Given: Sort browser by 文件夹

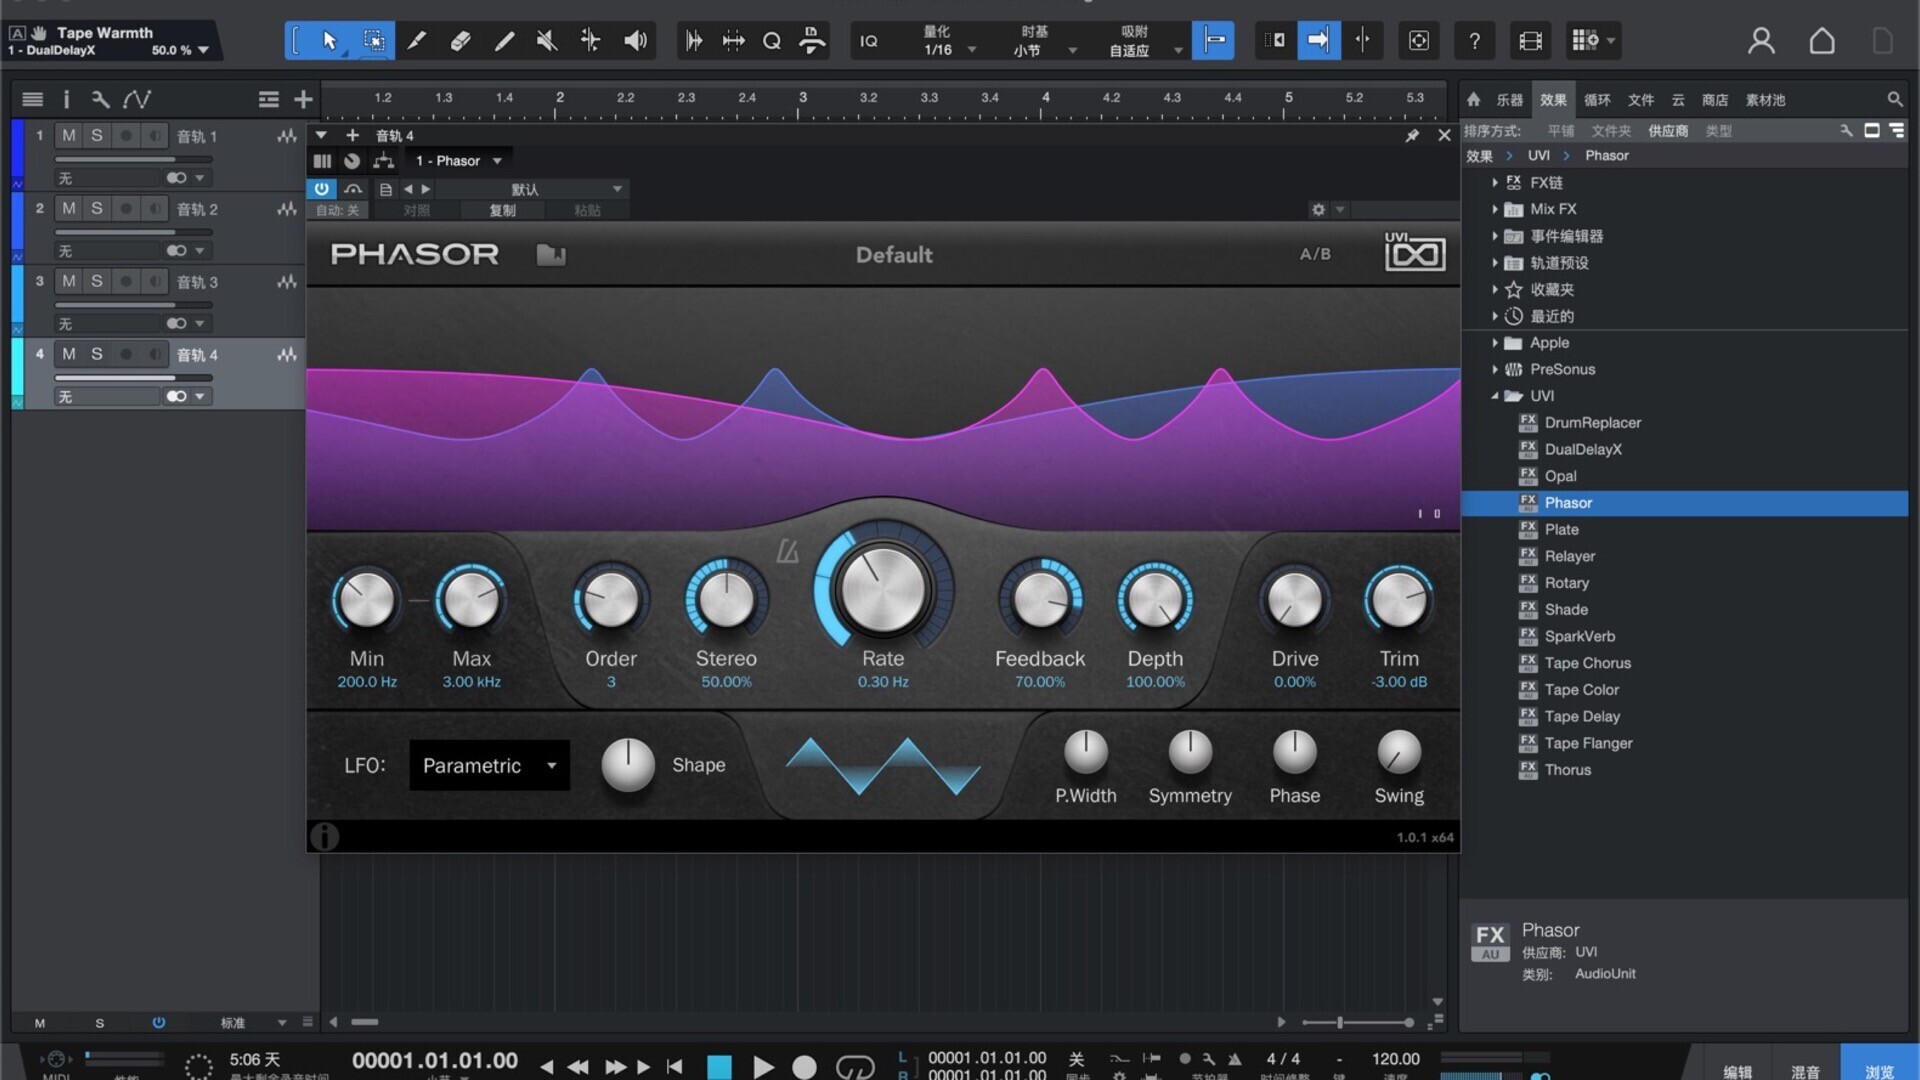Looking at the screenshot, I should point(1611,131).
